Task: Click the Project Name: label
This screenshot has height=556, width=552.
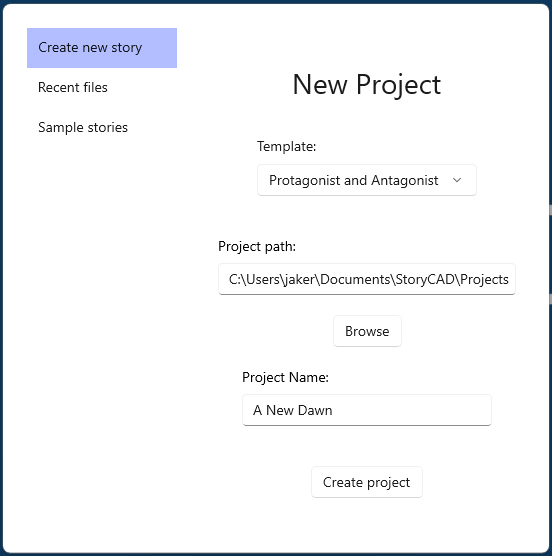Action: (x=285, y=377)
